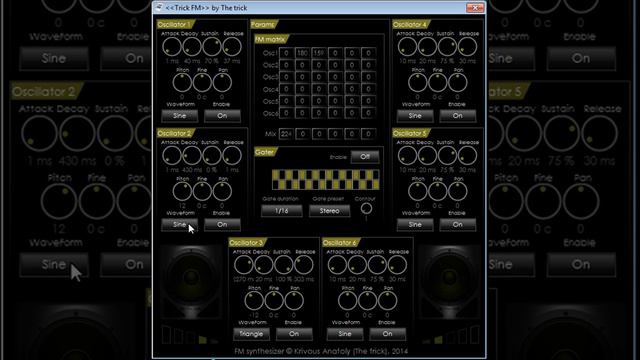
Task: Click Oscillator 2 Decay knob
Action: [192, 156]
